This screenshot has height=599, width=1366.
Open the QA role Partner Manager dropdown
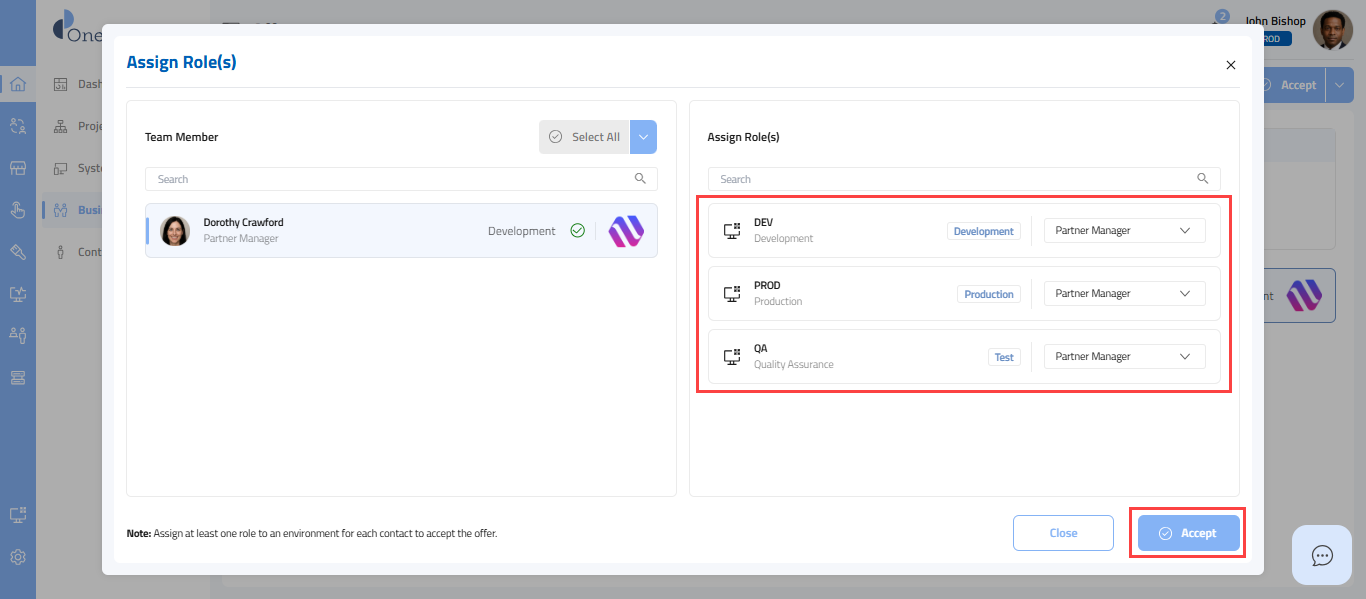click(x=1124, y=357)
